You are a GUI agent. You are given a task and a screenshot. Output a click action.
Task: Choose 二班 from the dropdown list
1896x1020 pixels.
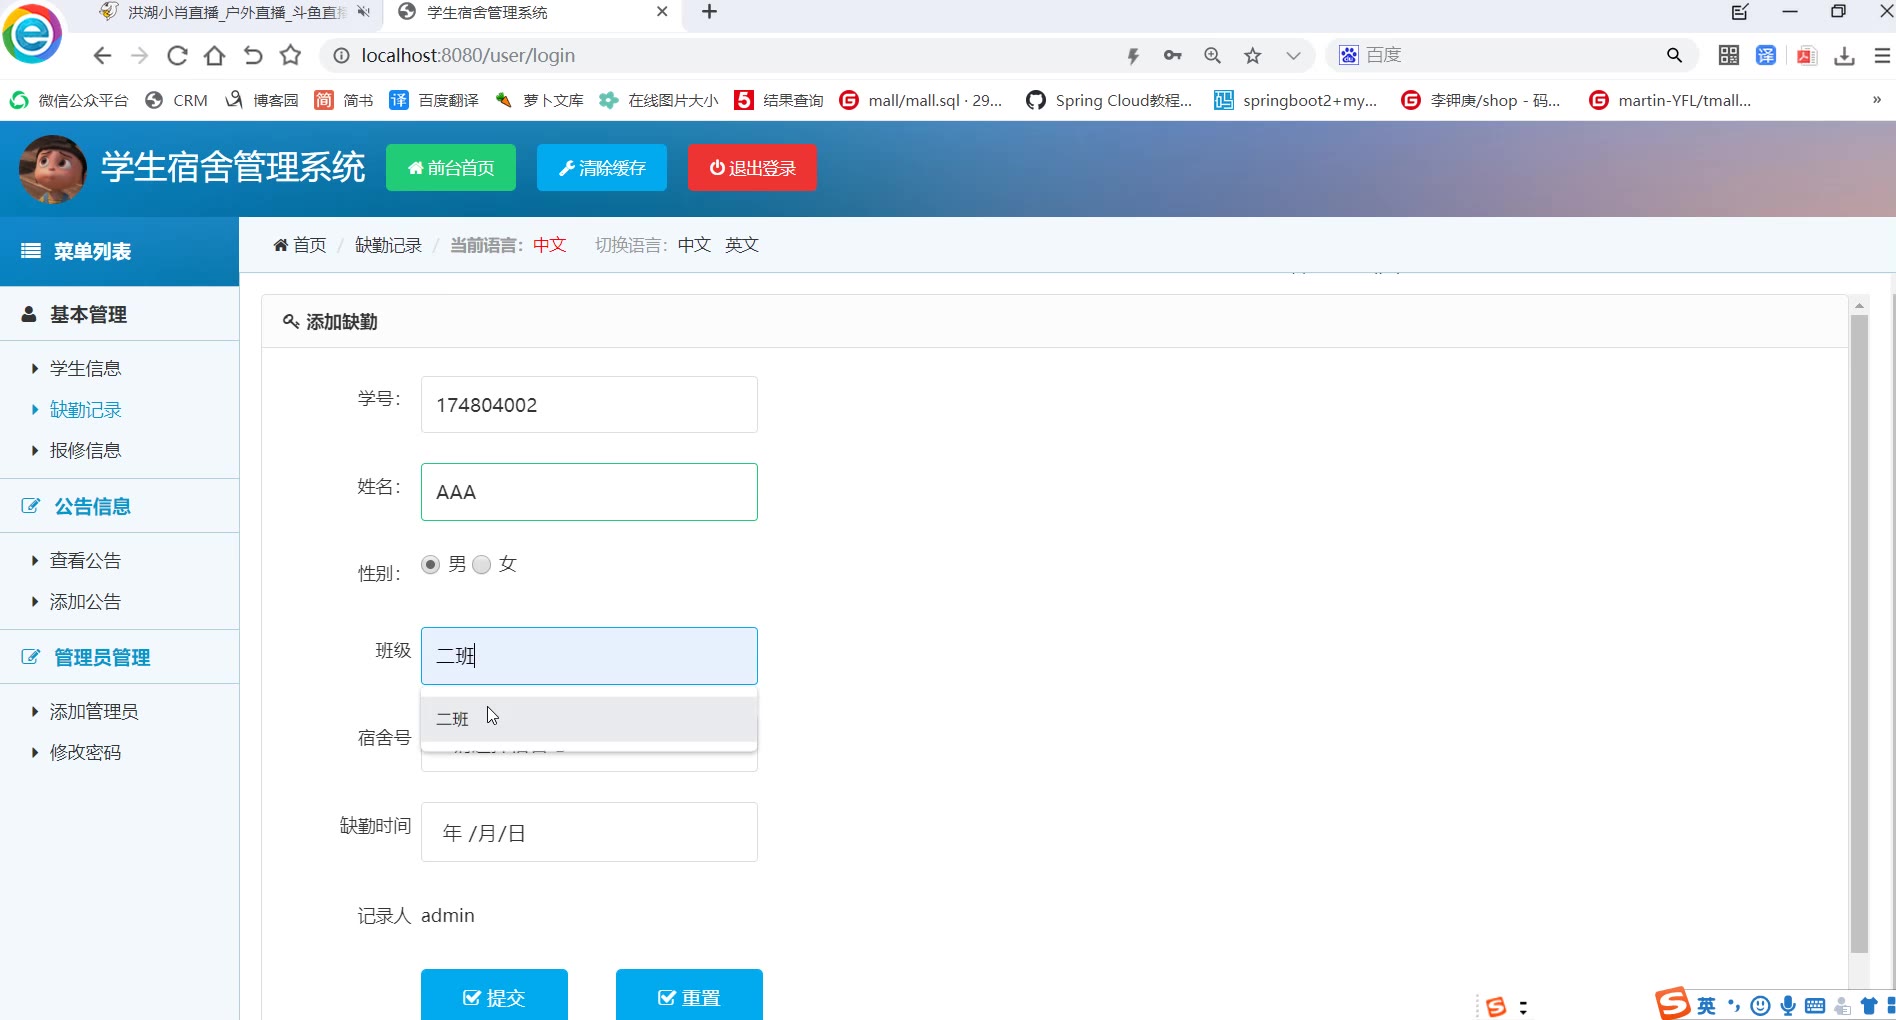pos(589,719)
